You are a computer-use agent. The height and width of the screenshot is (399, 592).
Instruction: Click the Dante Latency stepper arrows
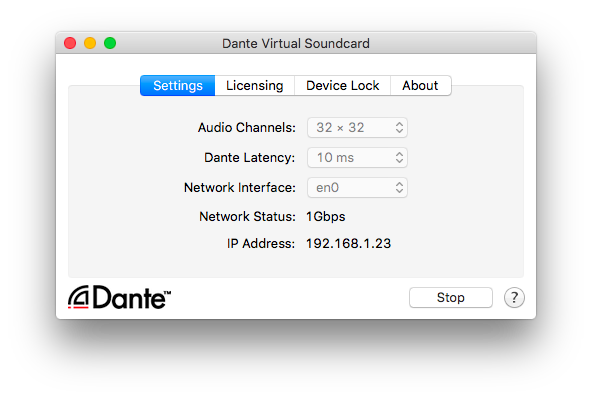point(399,157)
